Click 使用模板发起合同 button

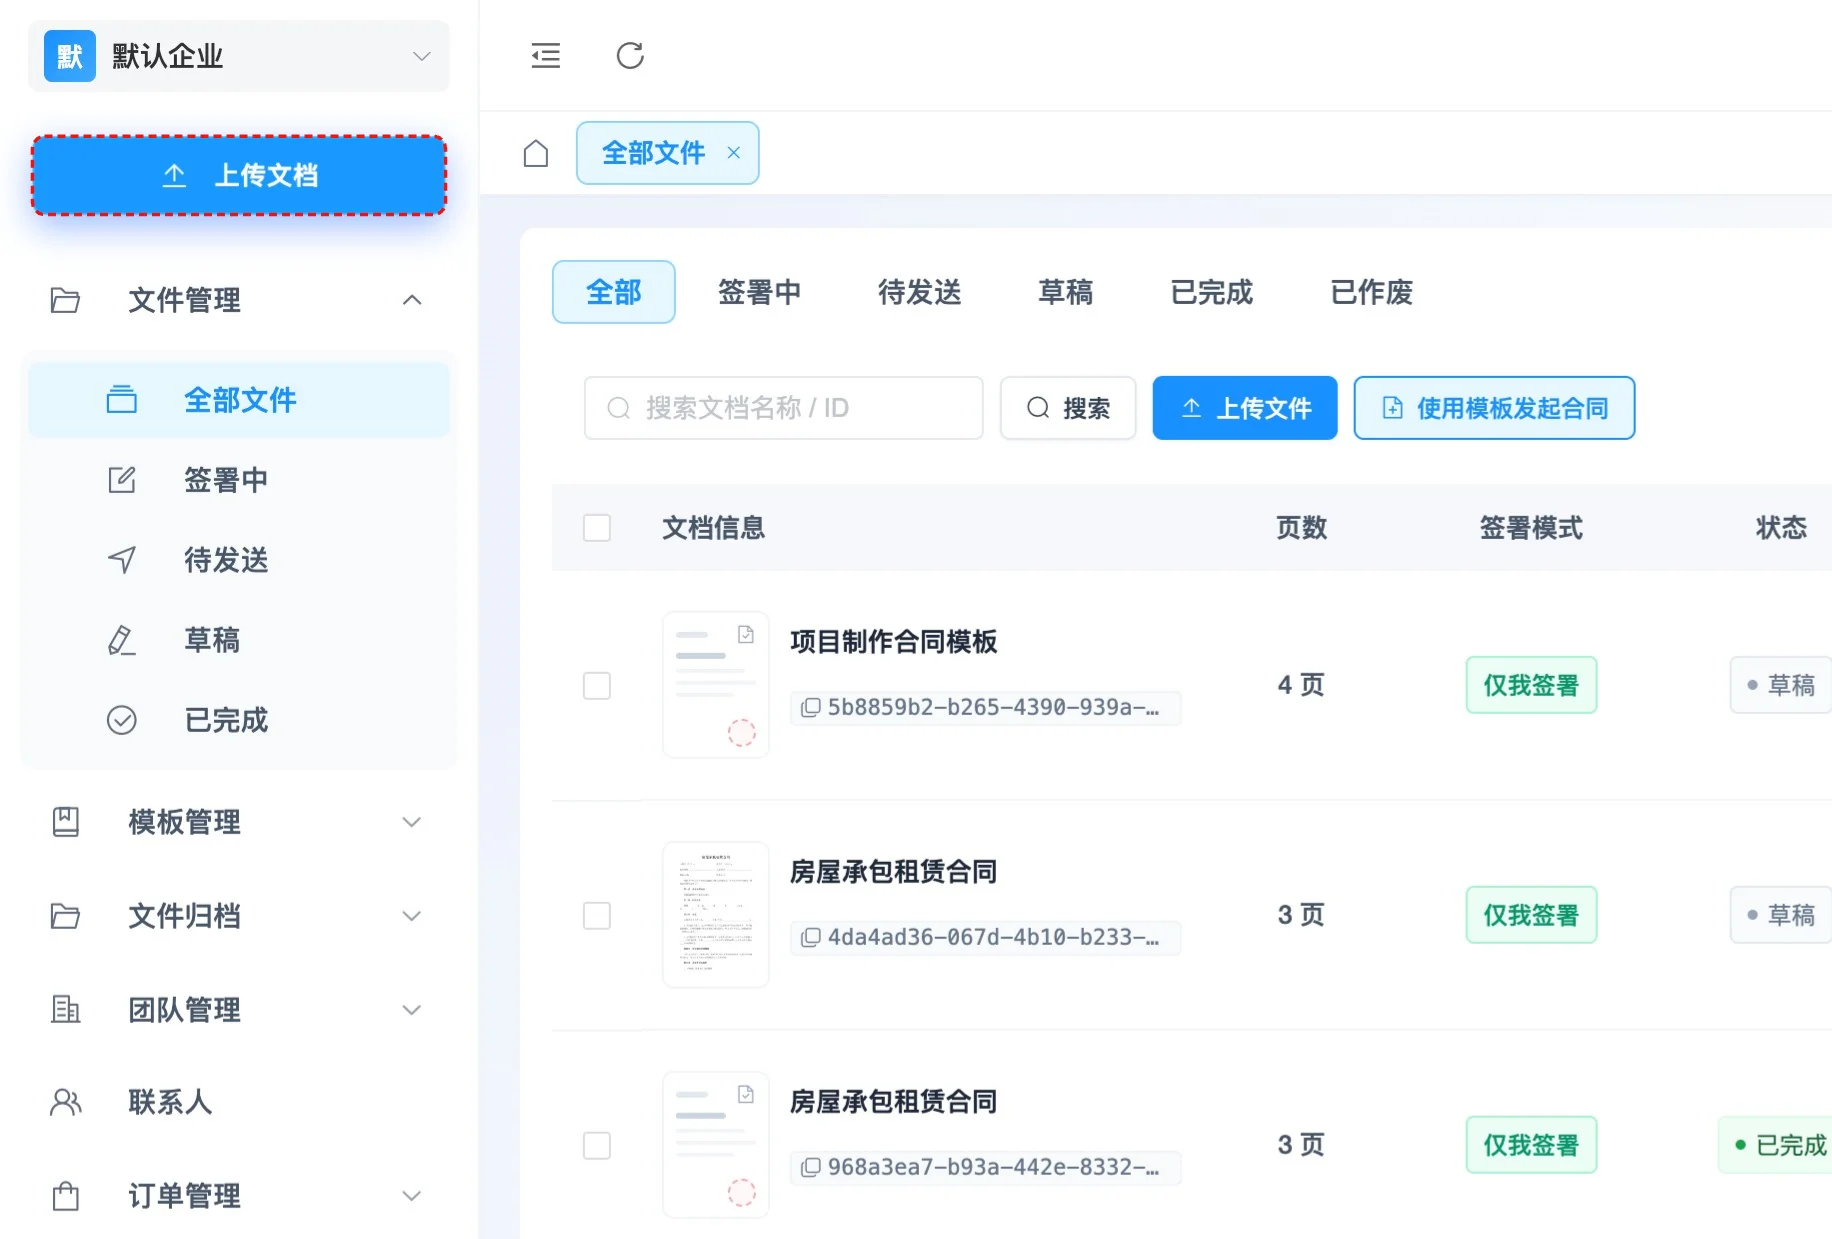click(x=1495, y=408)
